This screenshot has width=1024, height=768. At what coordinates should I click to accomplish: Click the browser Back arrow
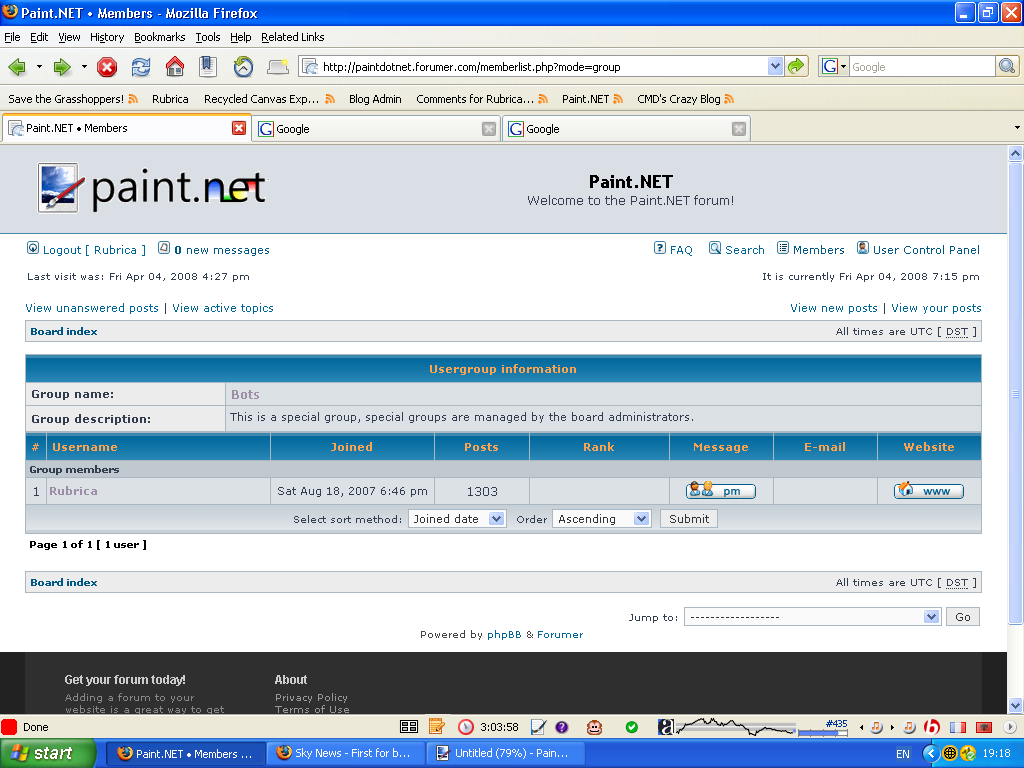point(18,67)
